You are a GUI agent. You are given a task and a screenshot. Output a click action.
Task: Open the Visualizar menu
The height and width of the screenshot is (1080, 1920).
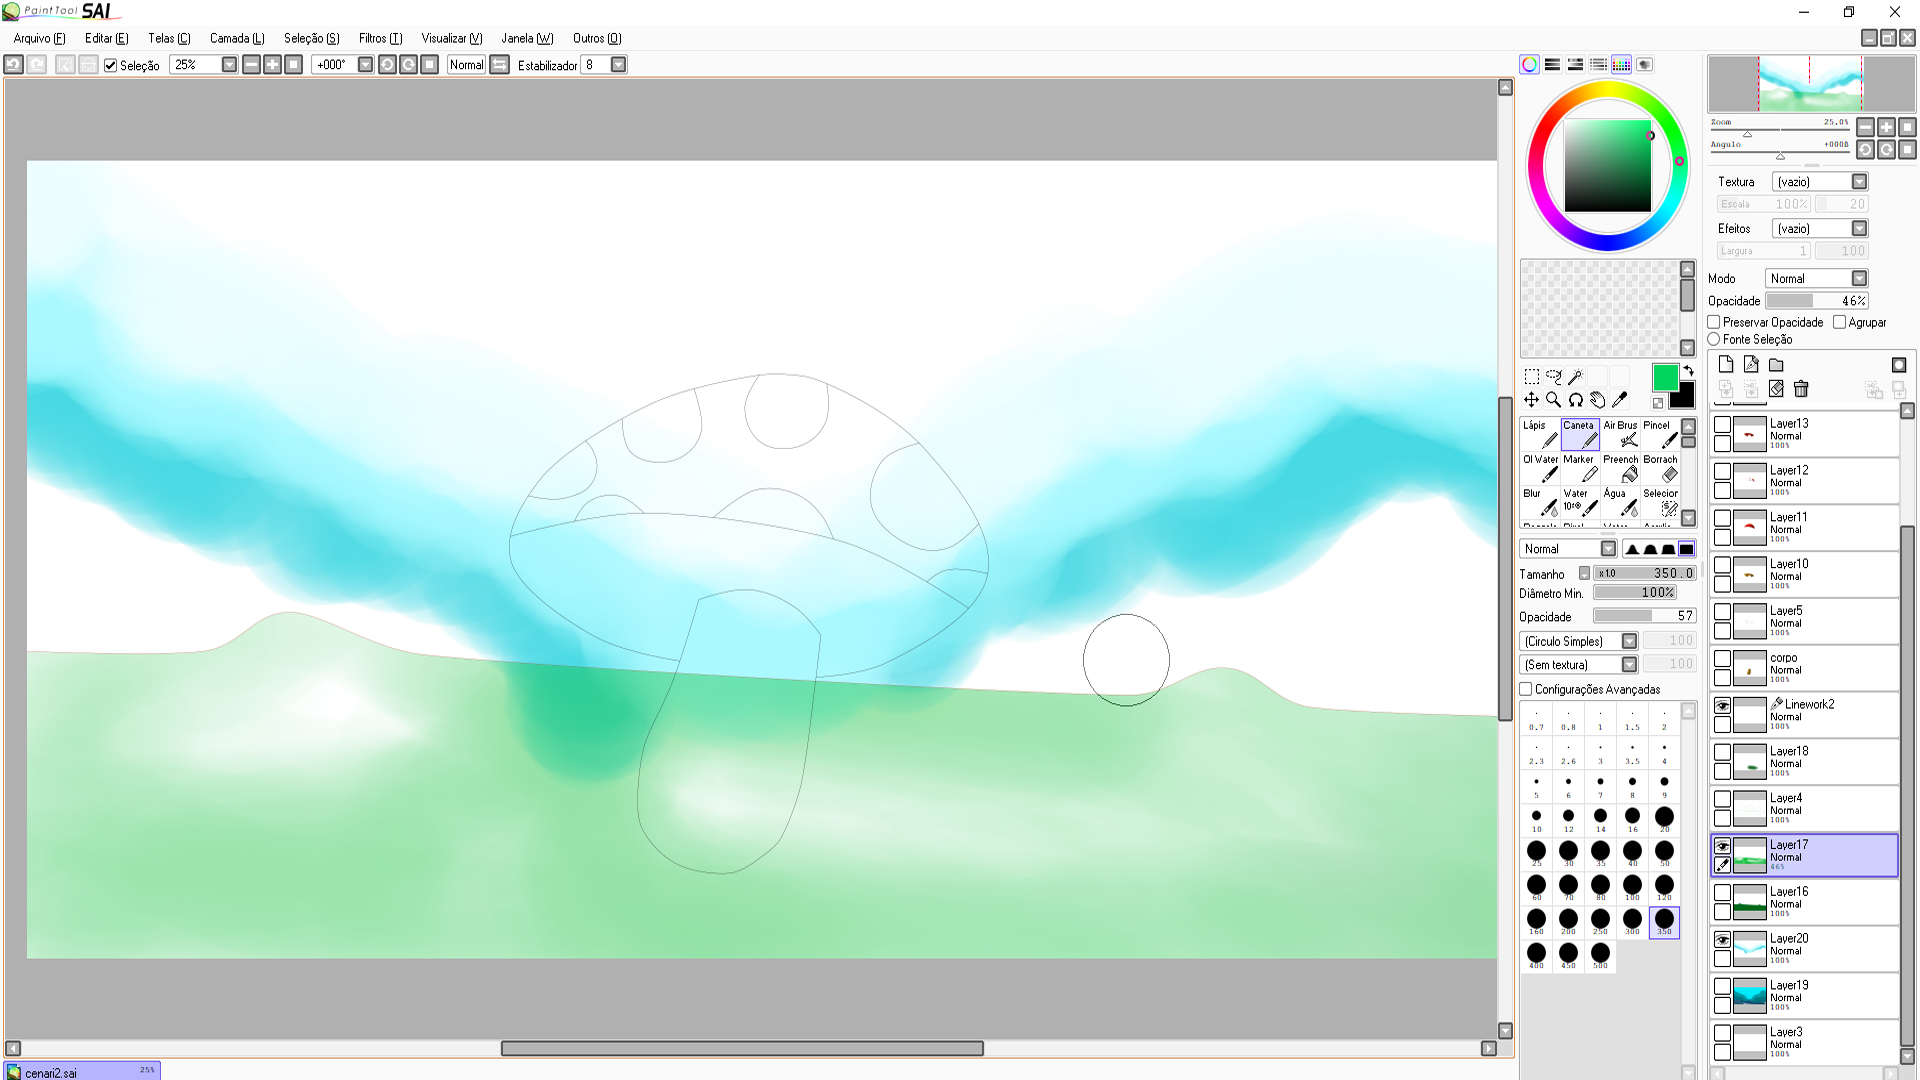452,38
